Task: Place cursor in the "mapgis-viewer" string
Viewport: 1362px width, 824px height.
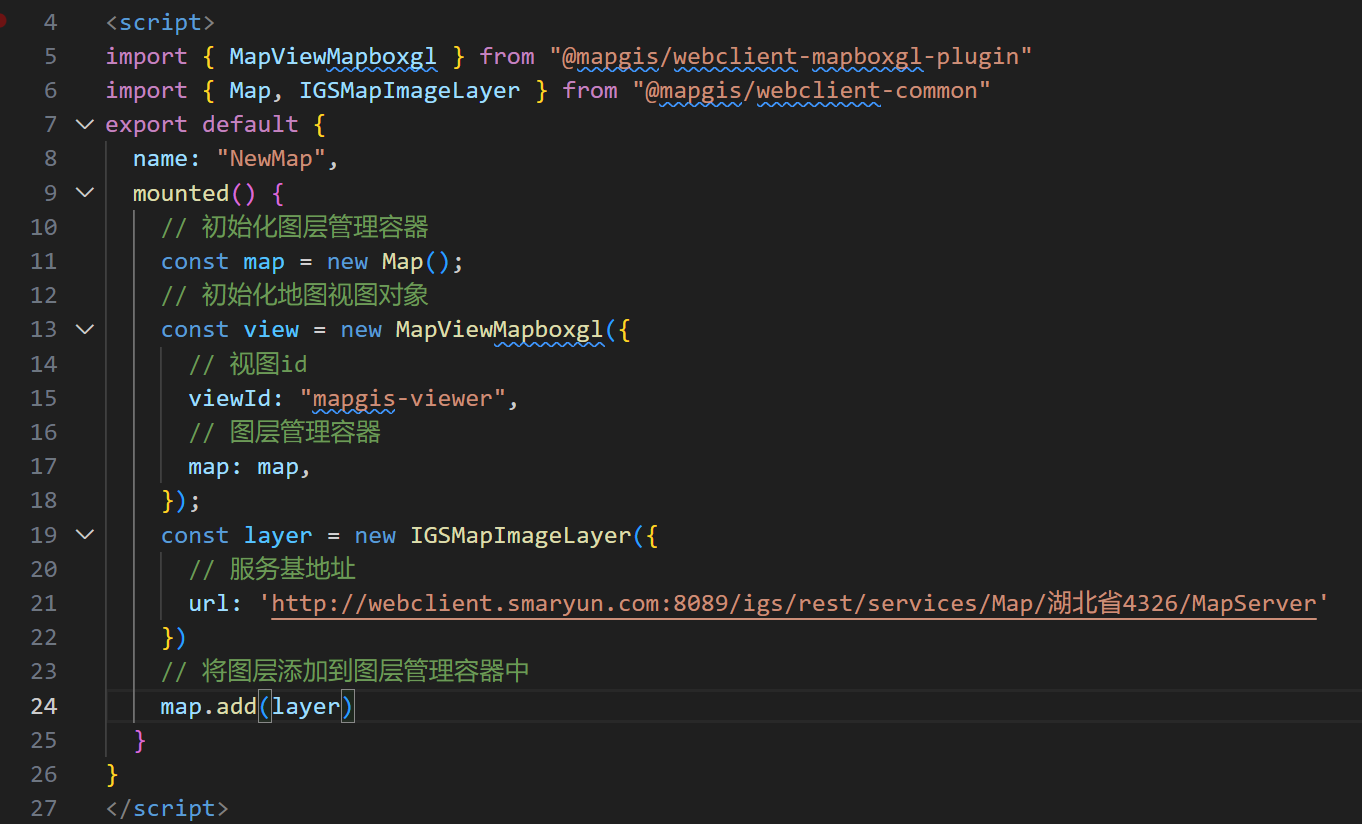Action: [x=403, y=398]
